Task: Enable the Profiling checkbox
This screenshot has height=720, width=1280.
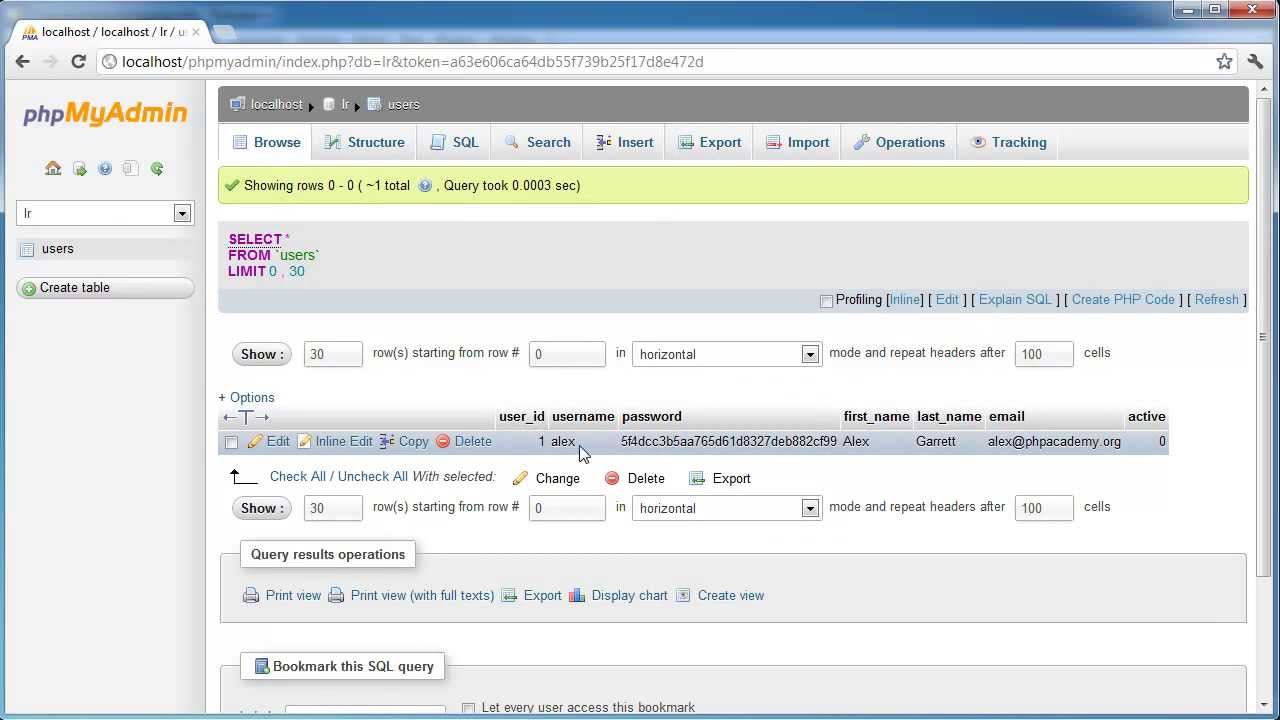Action: click(826, 301)
